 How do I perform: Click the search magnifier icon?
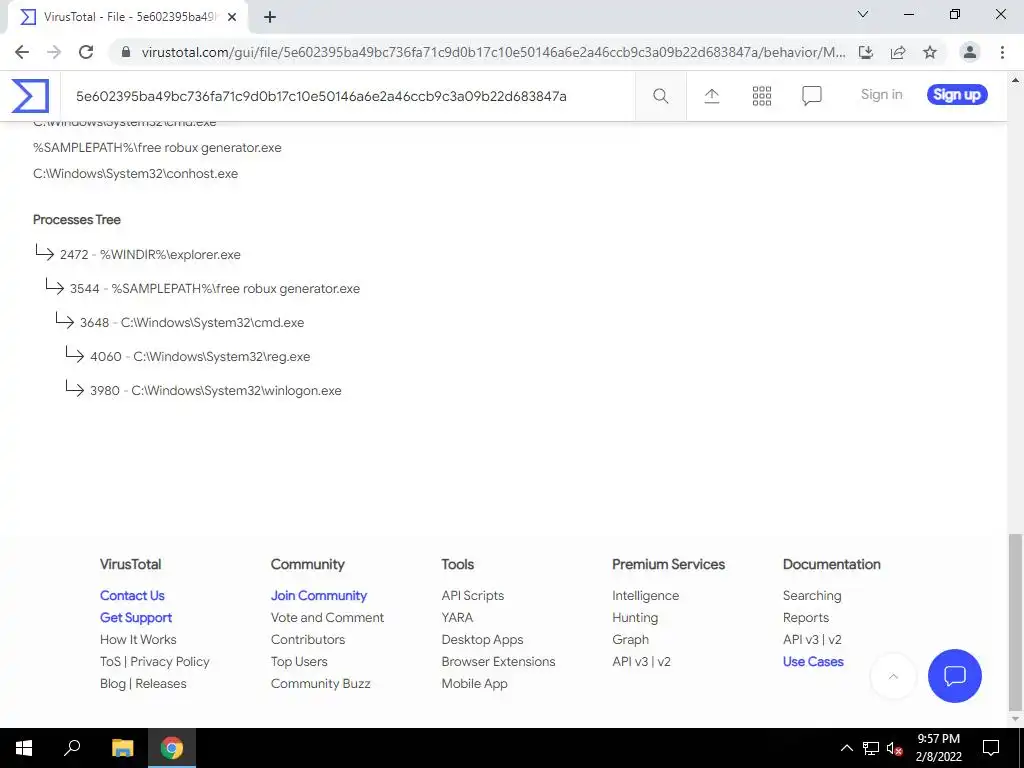[x=660, y=96]
